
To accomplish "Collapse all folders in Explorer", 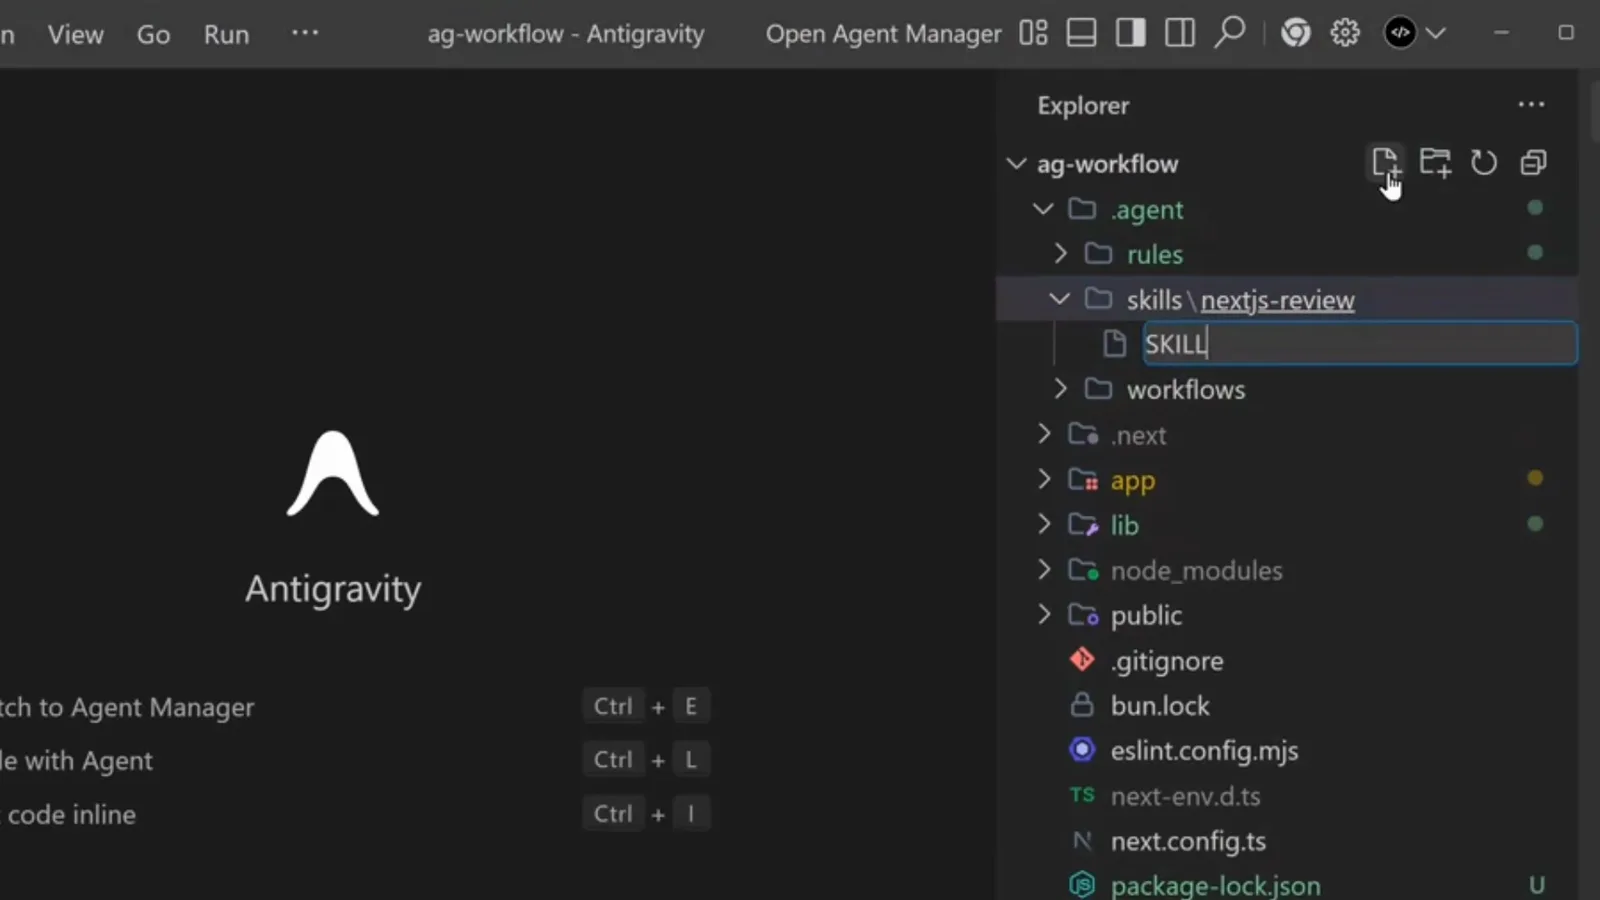I will pos(1533,163).
